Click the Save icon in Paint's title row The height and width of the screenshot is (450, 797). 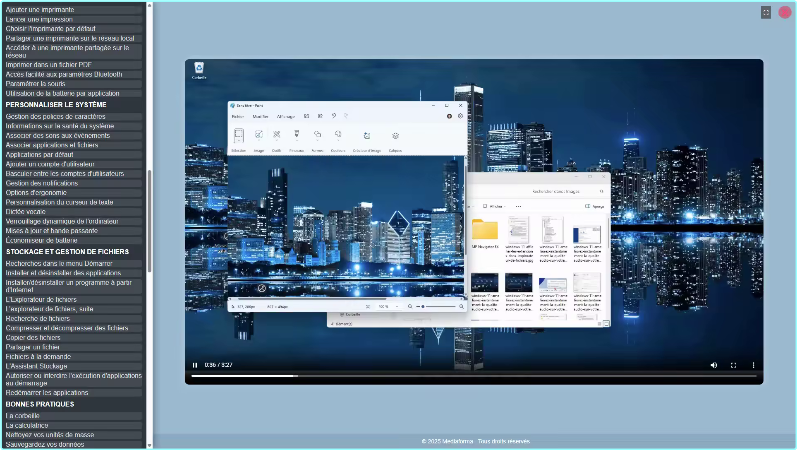[306, 116]
